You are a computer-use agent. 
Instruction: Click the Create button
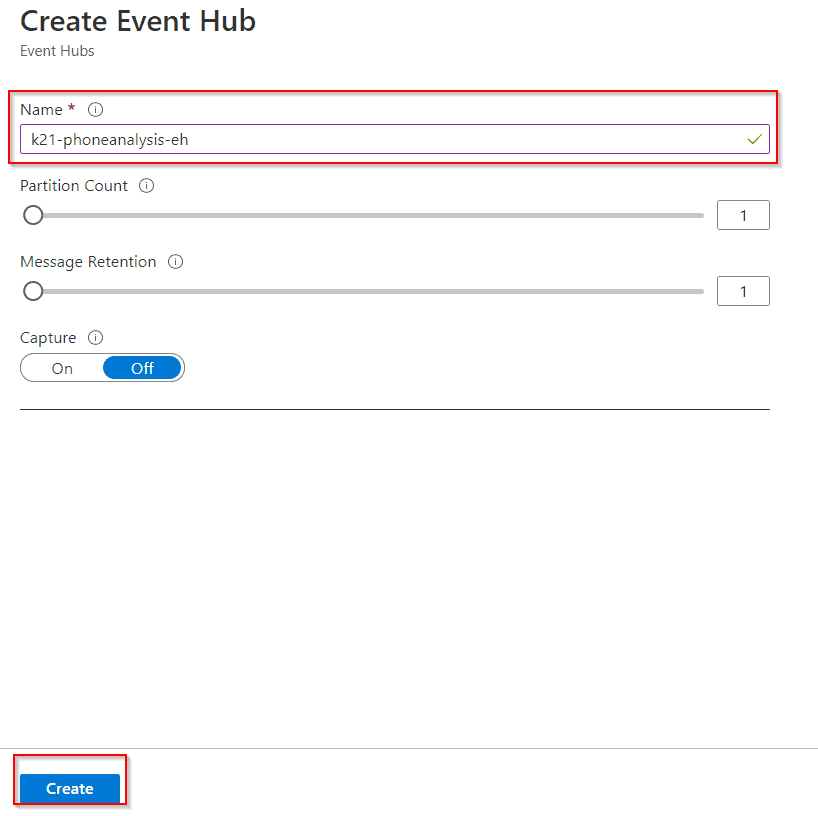(x=68, y=788)
